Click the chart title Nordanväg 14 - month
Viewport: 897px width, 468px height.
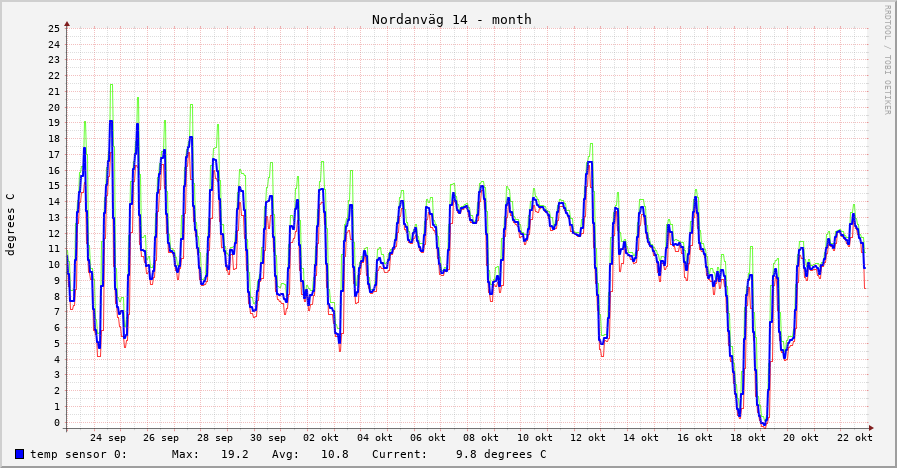[451, 19]
